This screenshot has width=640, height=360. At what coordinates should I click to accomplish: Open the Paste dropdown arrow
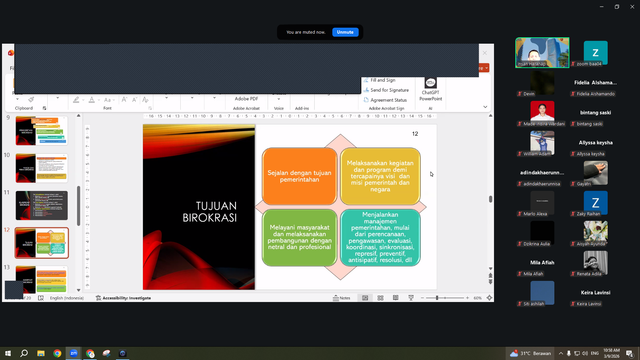pos(17,100)
